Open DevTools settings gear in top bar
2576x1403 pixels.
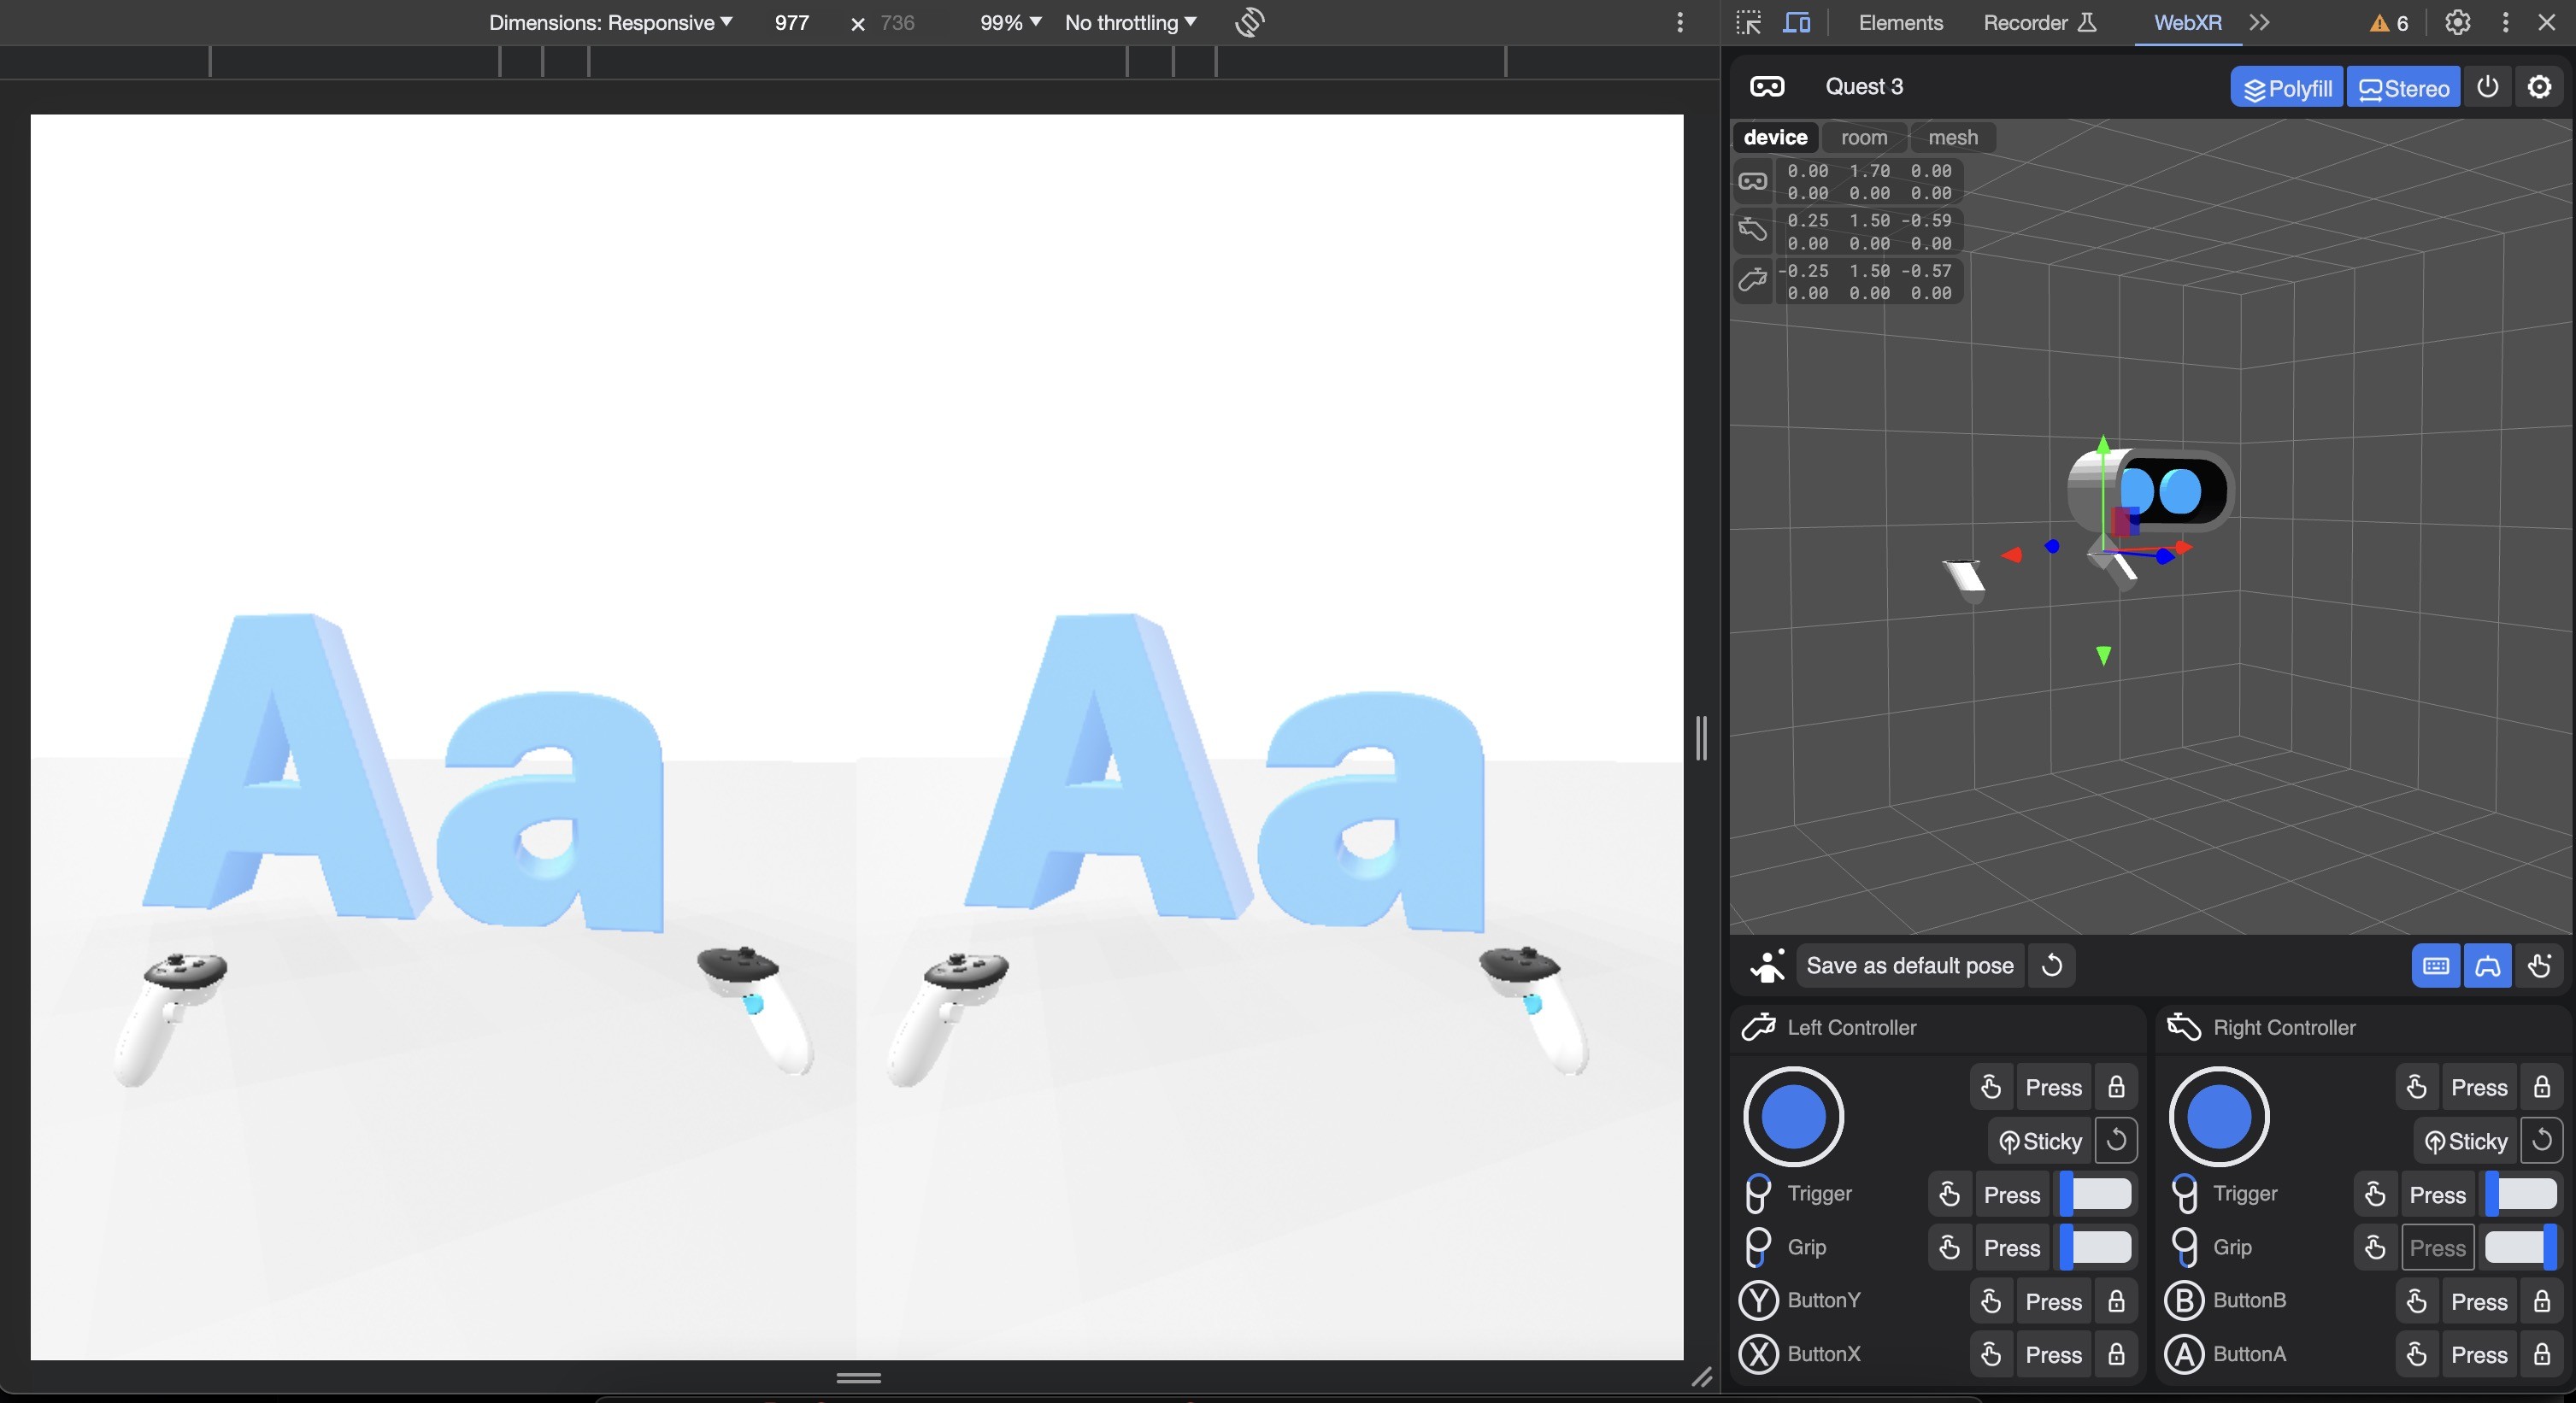2457,22
